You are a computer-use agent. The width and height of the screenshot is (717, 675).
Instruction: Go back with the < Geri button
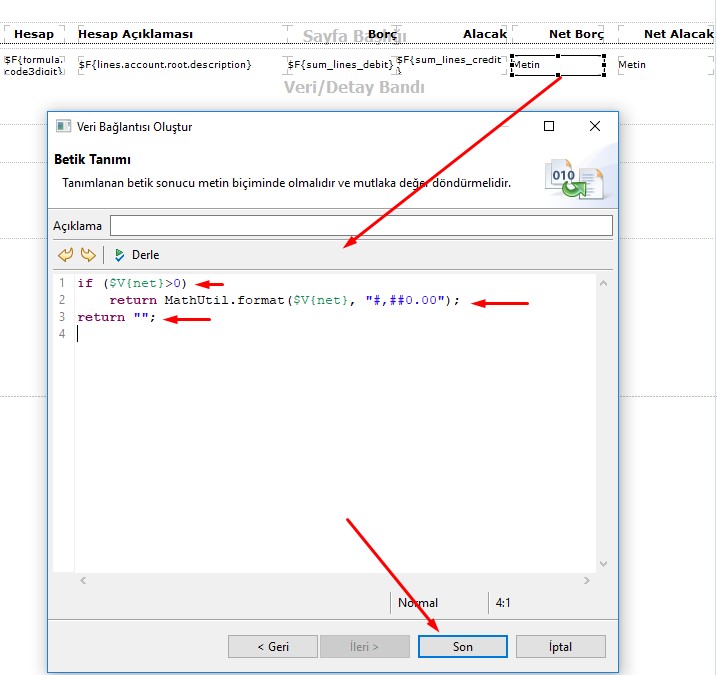pyautogui.click(x=273, y=647)
